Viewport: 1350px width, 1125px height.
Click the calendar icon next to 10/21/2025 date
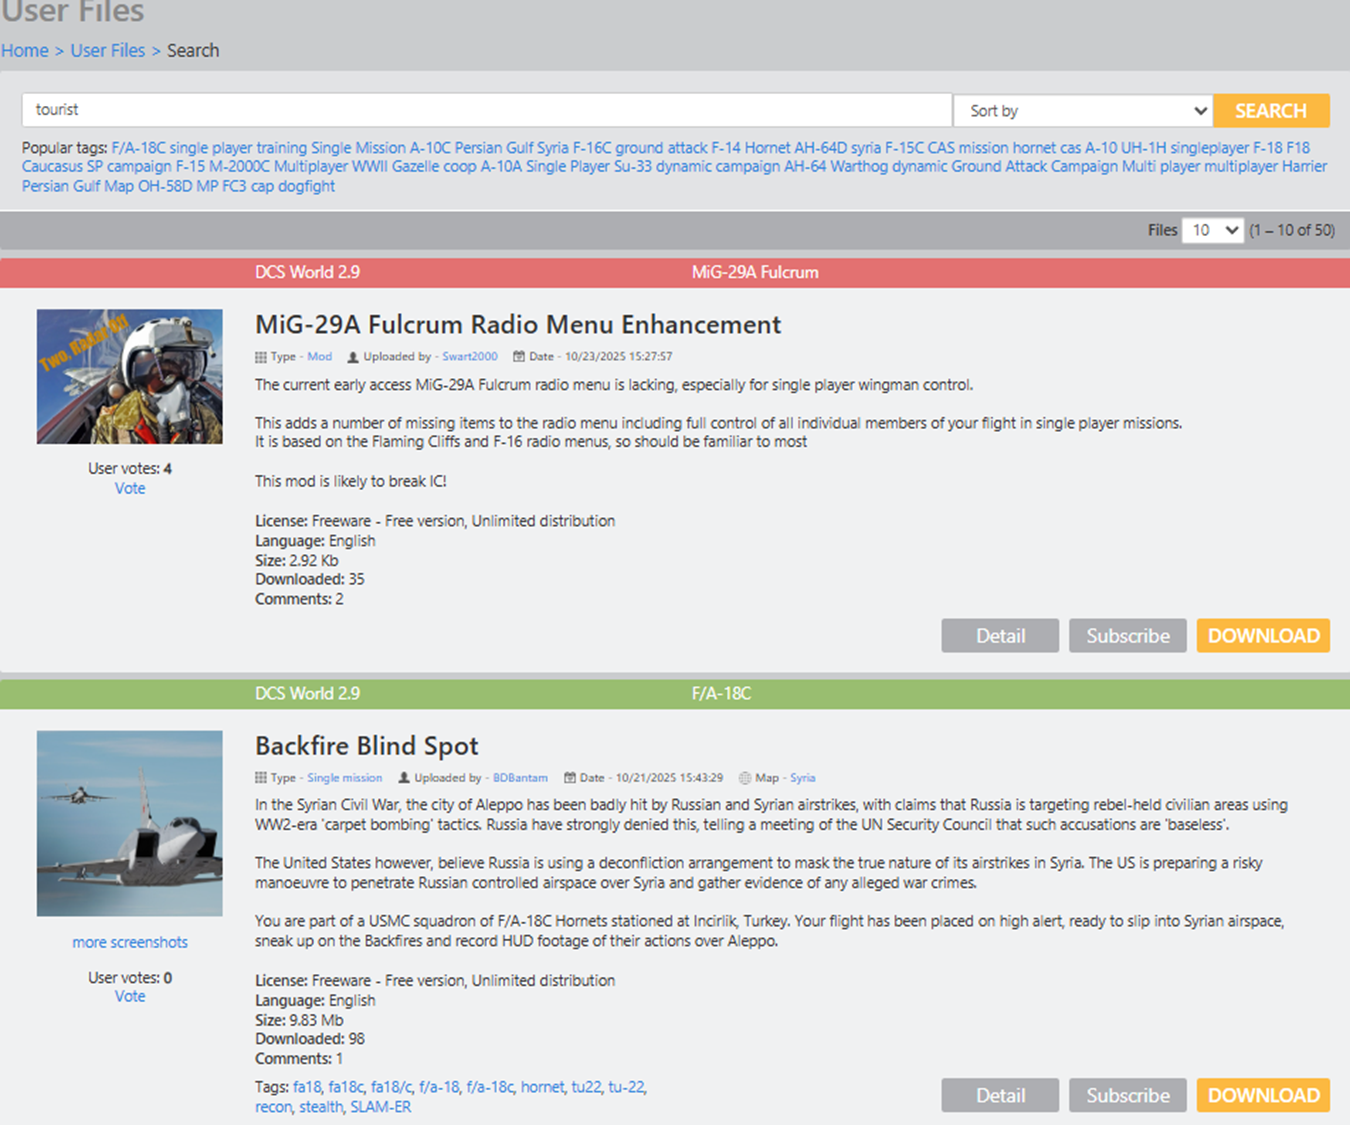[x=570, y=778]
